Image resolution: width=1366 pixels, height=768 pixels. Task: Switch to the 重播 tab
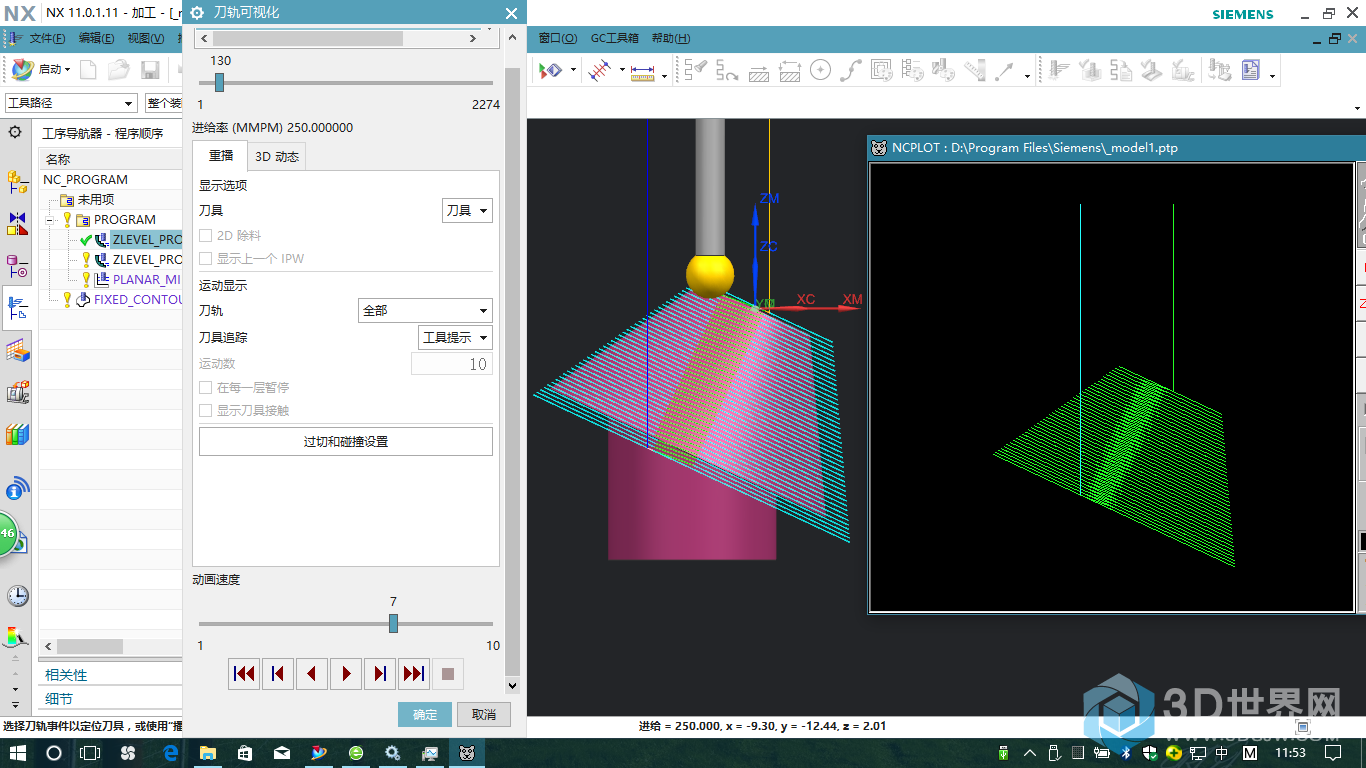coord(220,156)
